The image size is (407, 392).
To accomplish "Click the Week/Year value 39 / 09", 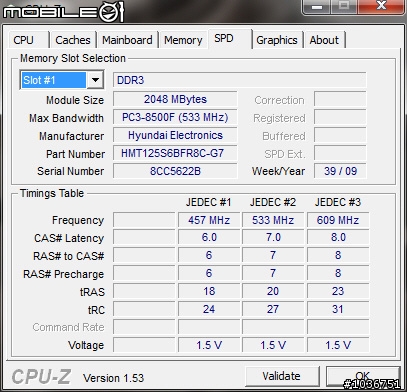I will pyautogui.click(x=340, y=171).
